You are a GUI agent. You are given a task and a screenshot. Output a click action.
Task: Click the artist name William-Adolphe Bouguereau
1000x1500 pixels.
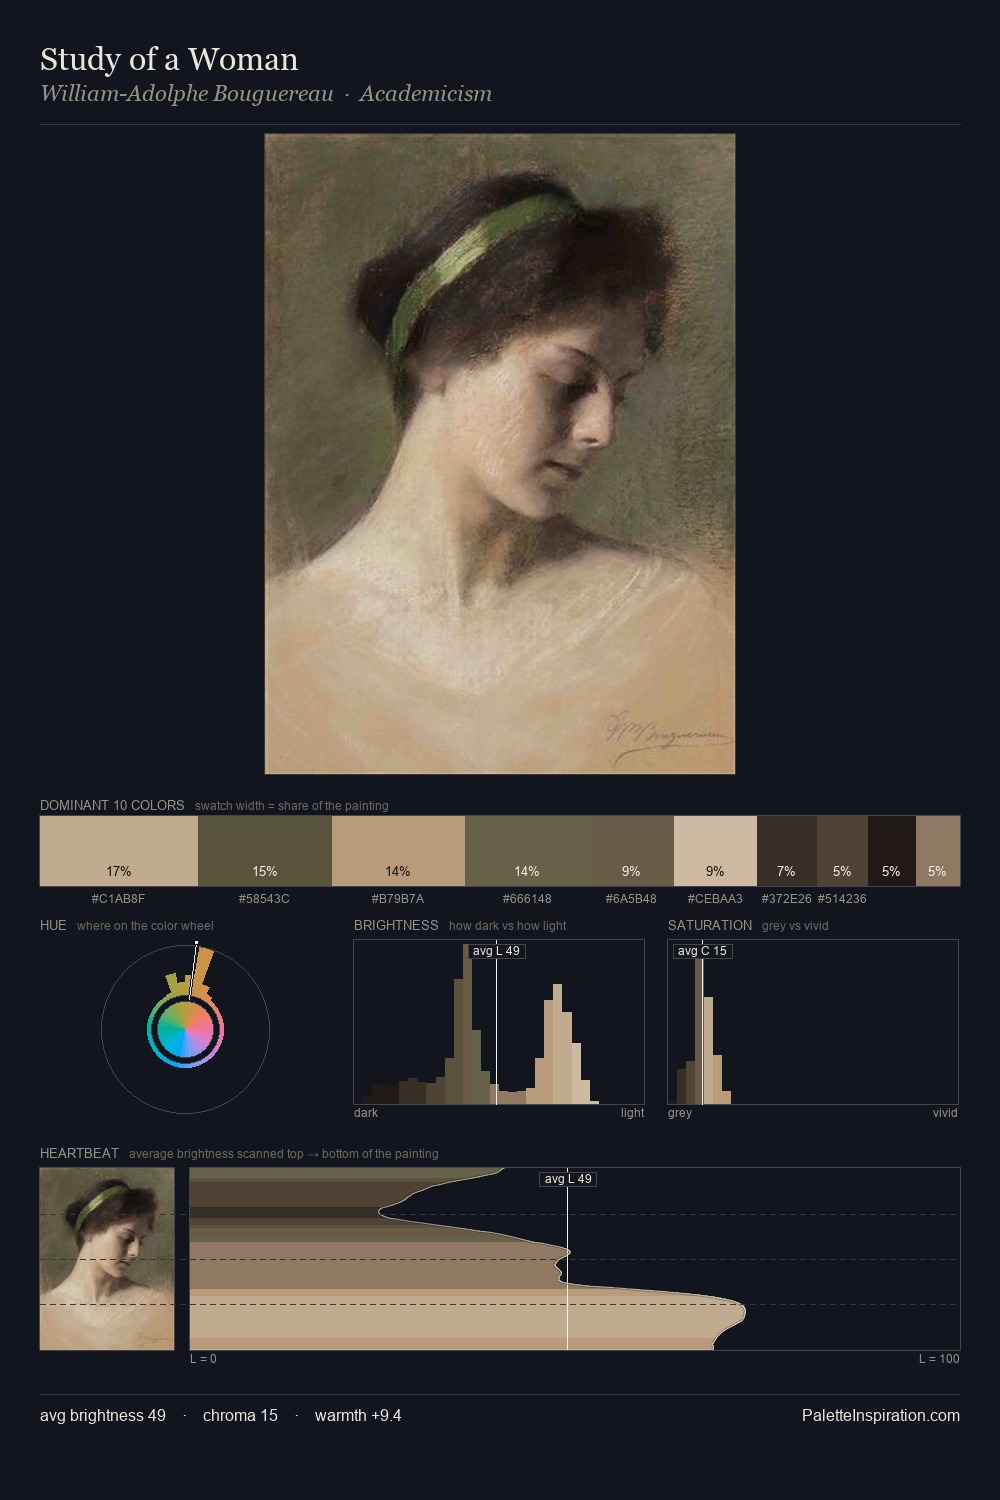tap(186, 94)
